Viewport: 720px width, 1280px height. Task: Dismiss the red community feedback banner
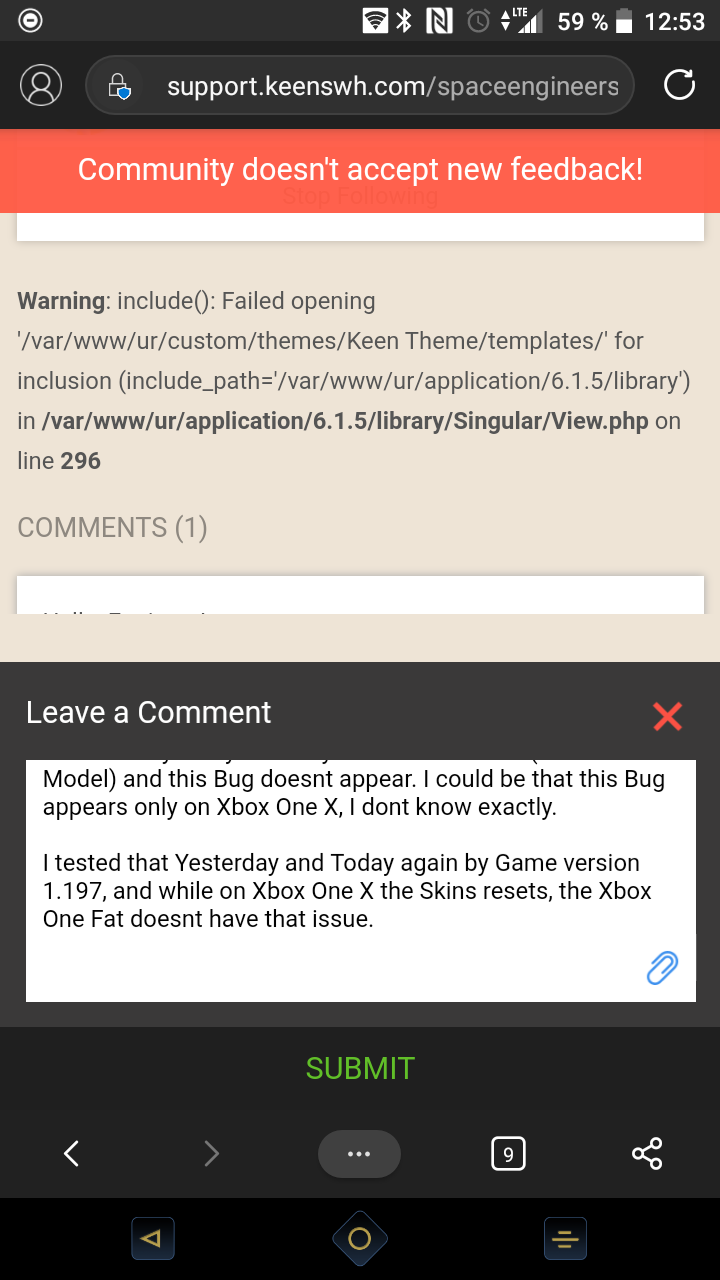point(360,170)
